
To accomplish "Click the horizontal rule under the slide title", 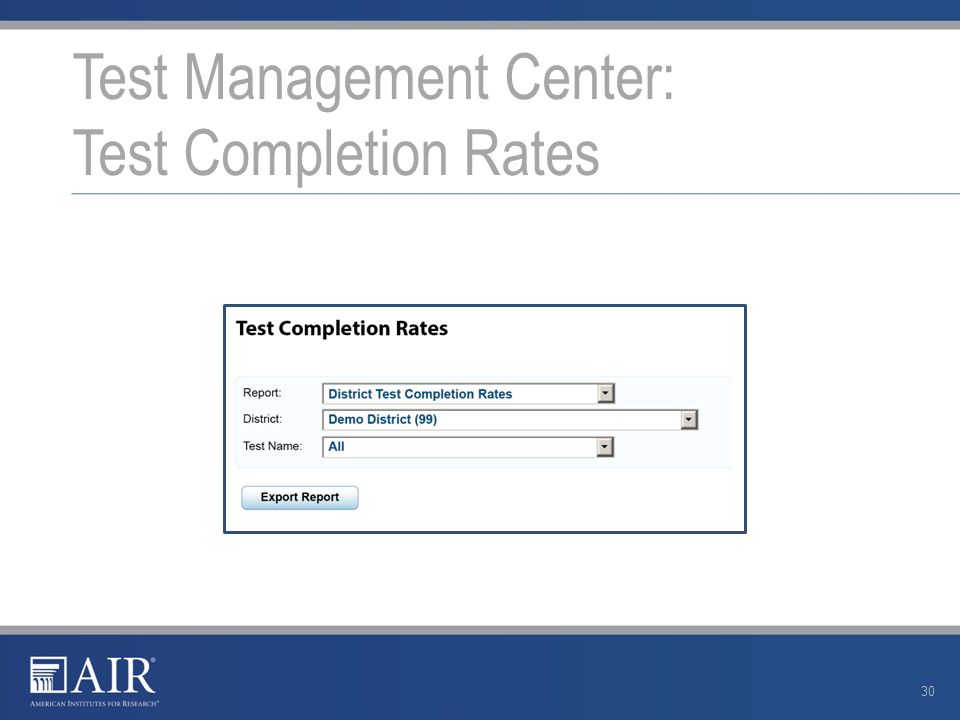I will [x=516, y=193].
